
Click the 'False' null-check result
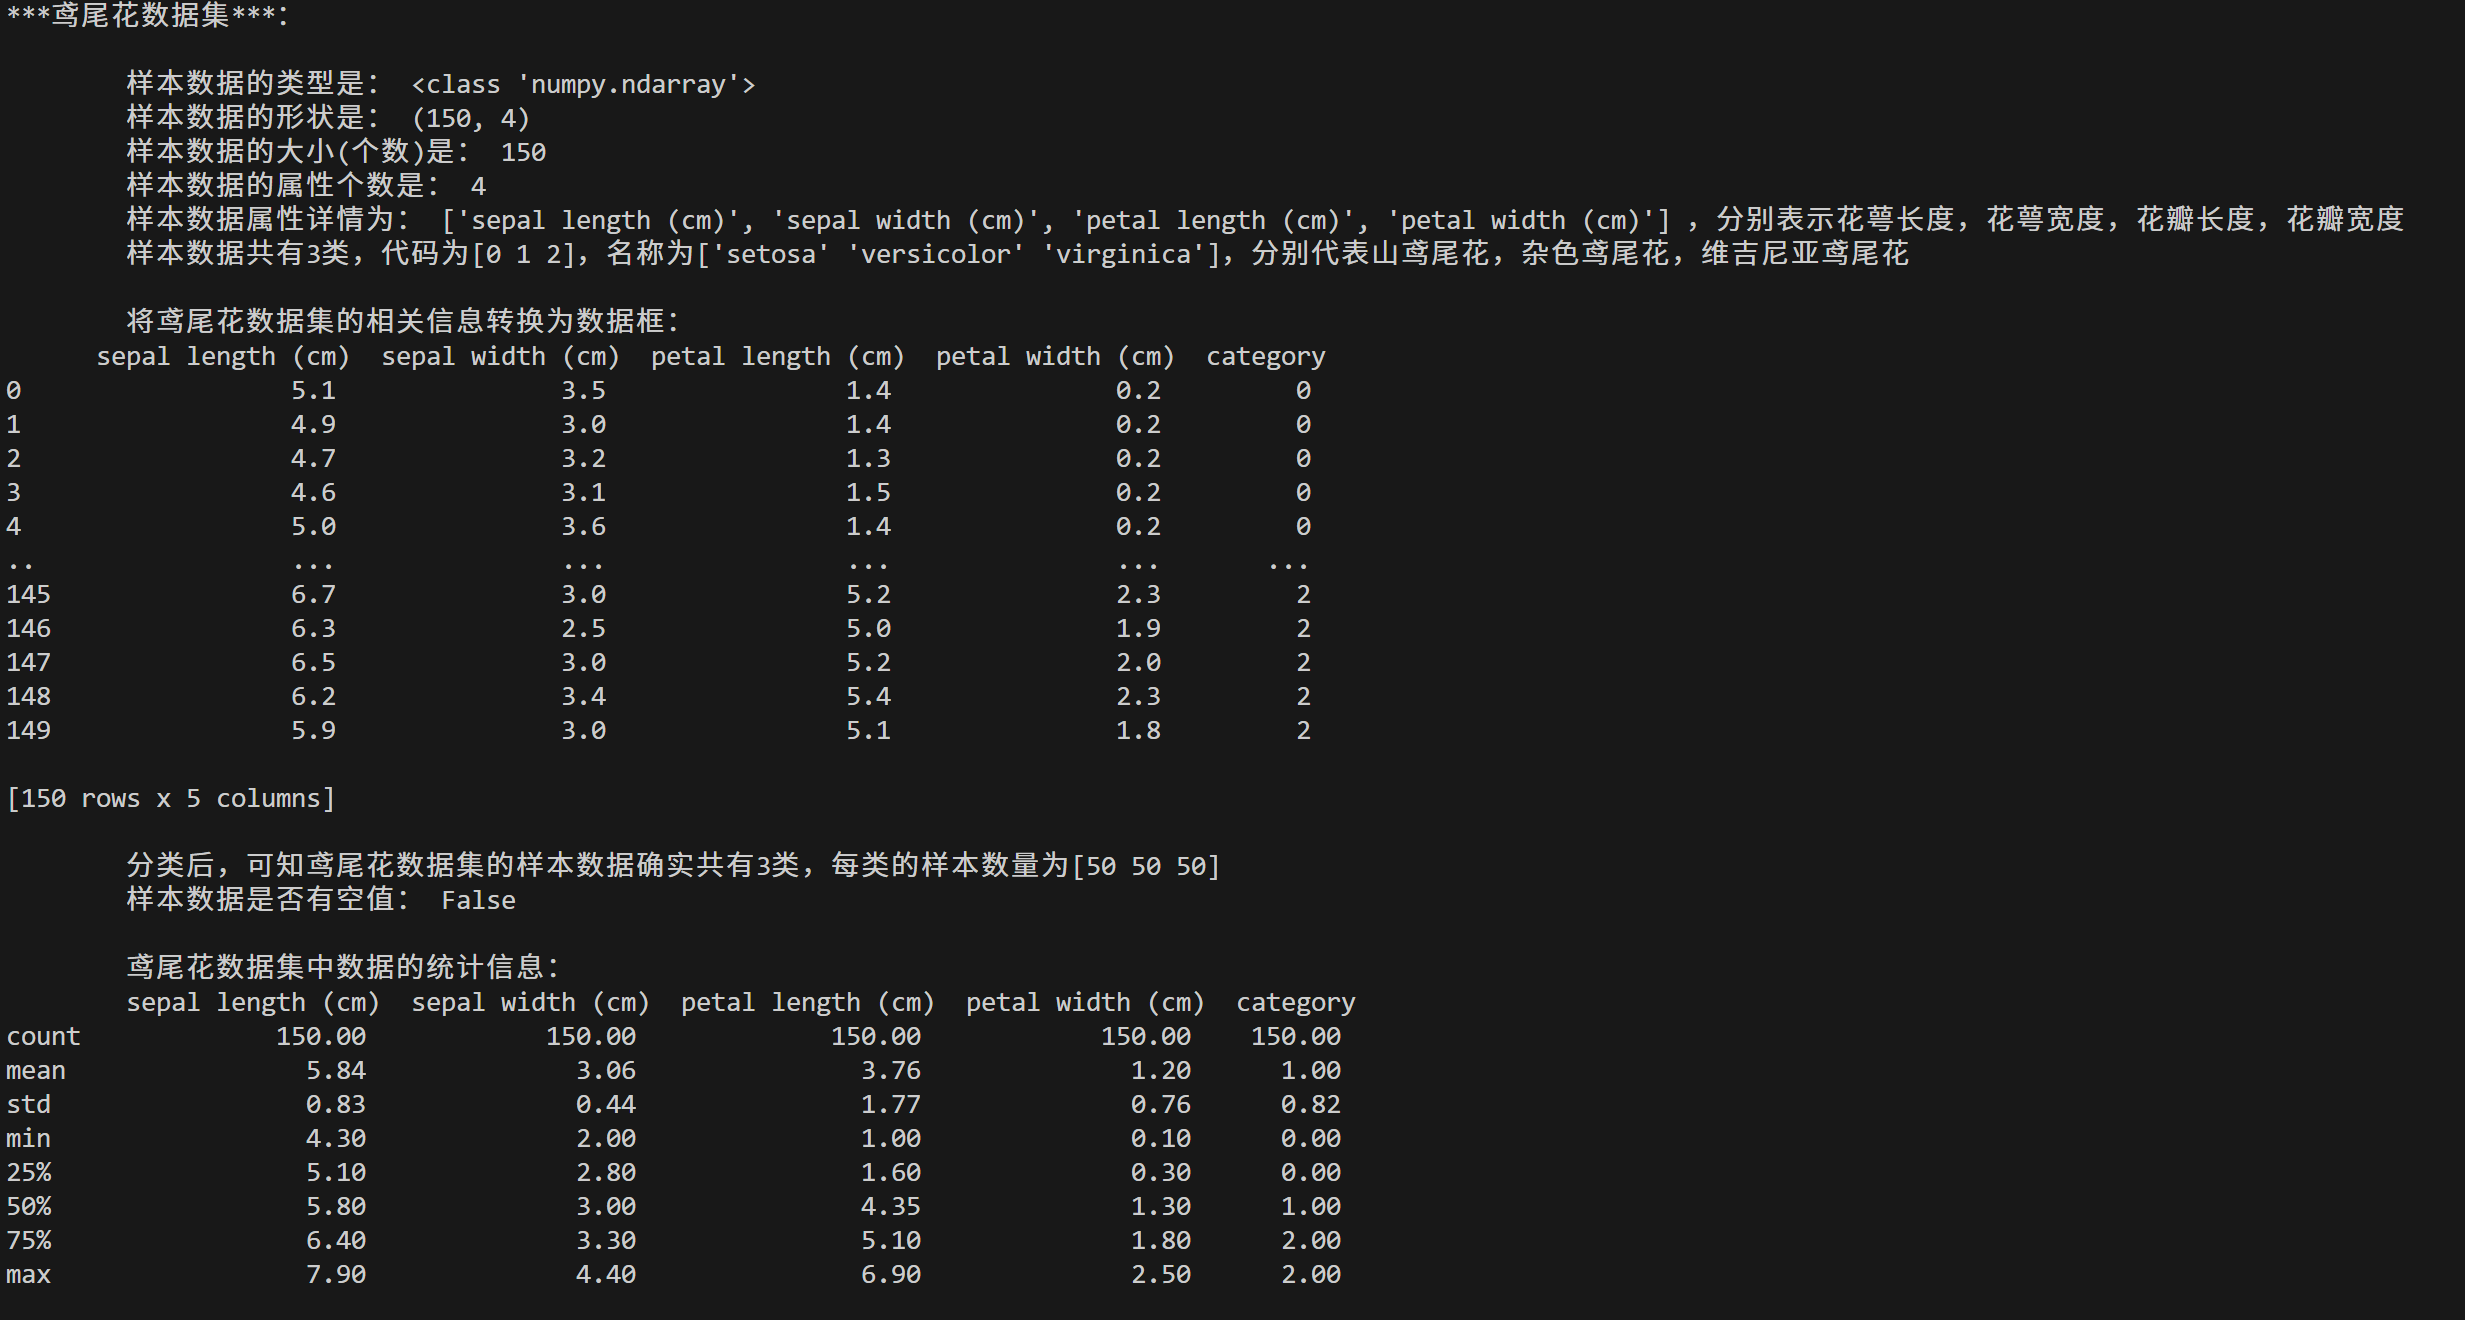(478, 901)
